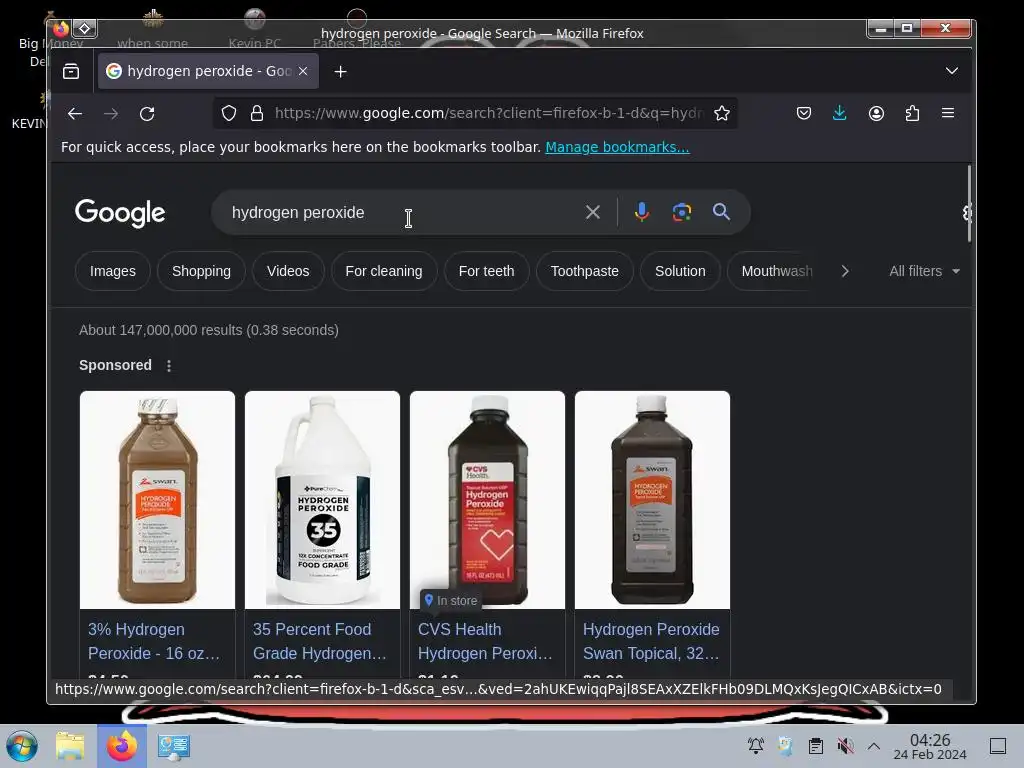
Task: Open the window menu diamond icon in titlebar
Action: 85,29
